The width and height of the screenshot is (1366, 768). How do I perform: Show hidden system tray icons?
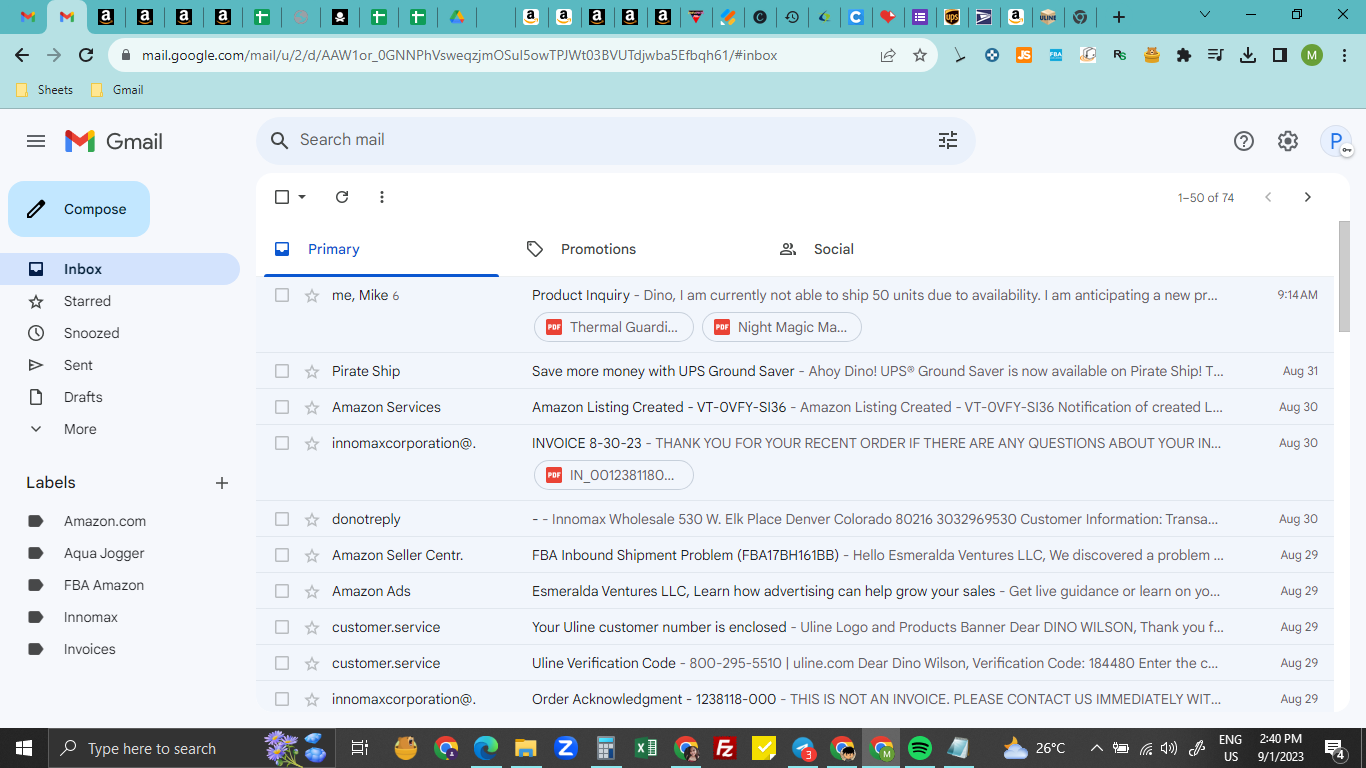coord(1097,748)
